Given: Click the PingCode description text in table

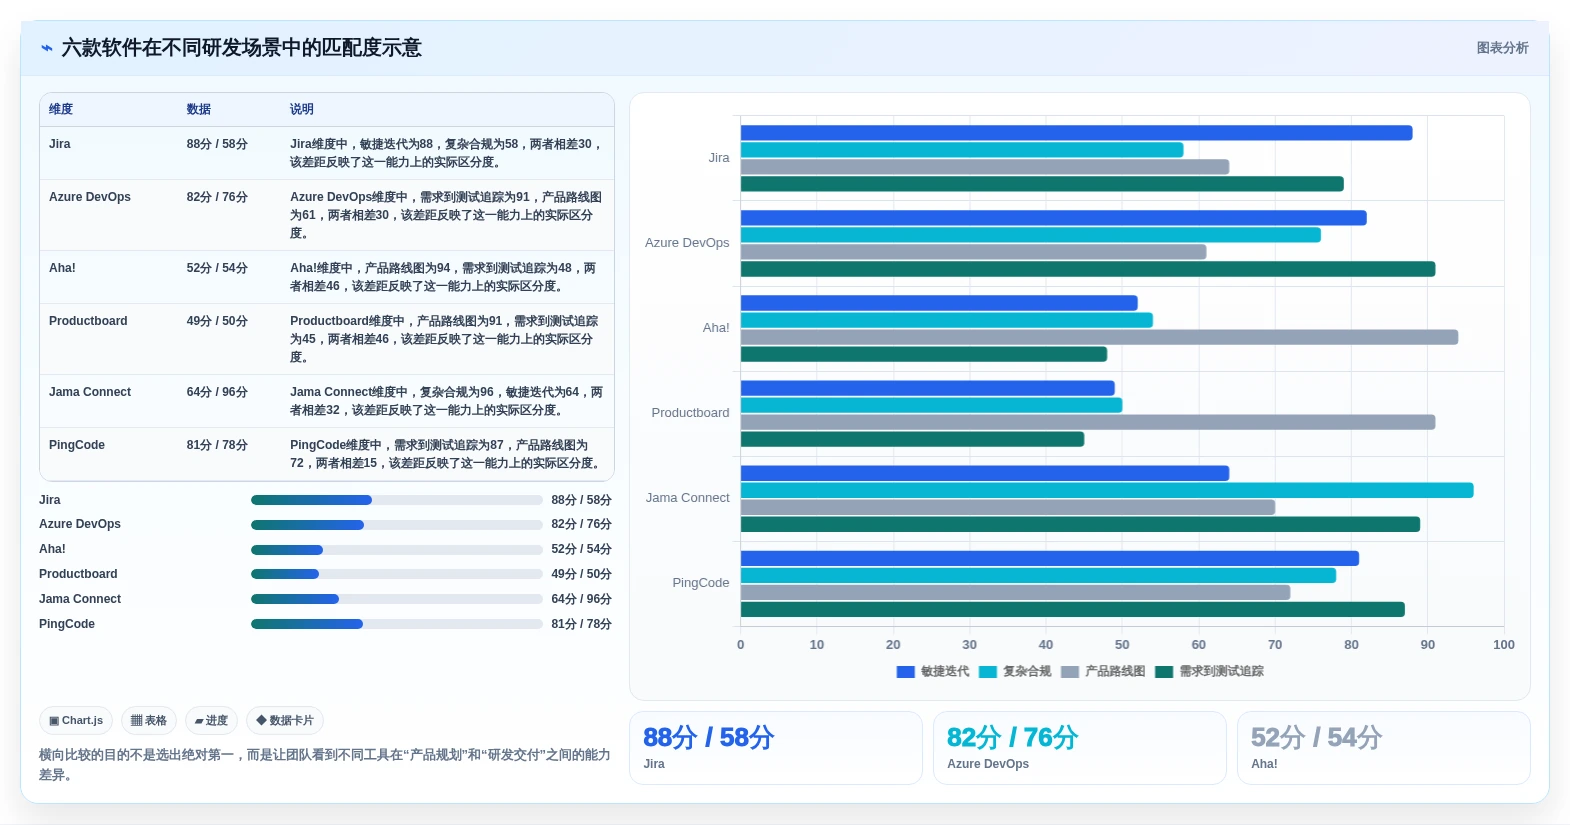Looking at the screenshot, I should point(447,454).
